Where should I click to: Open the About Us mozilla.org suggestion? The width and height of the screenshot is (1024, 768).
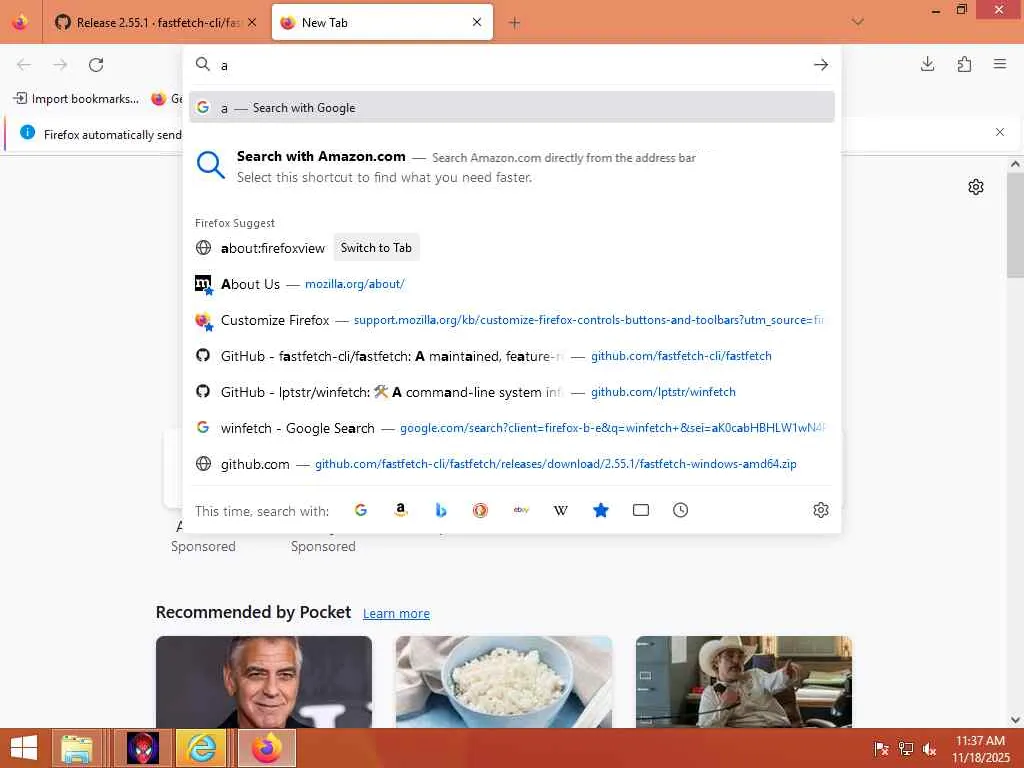(x=512, y=284)
